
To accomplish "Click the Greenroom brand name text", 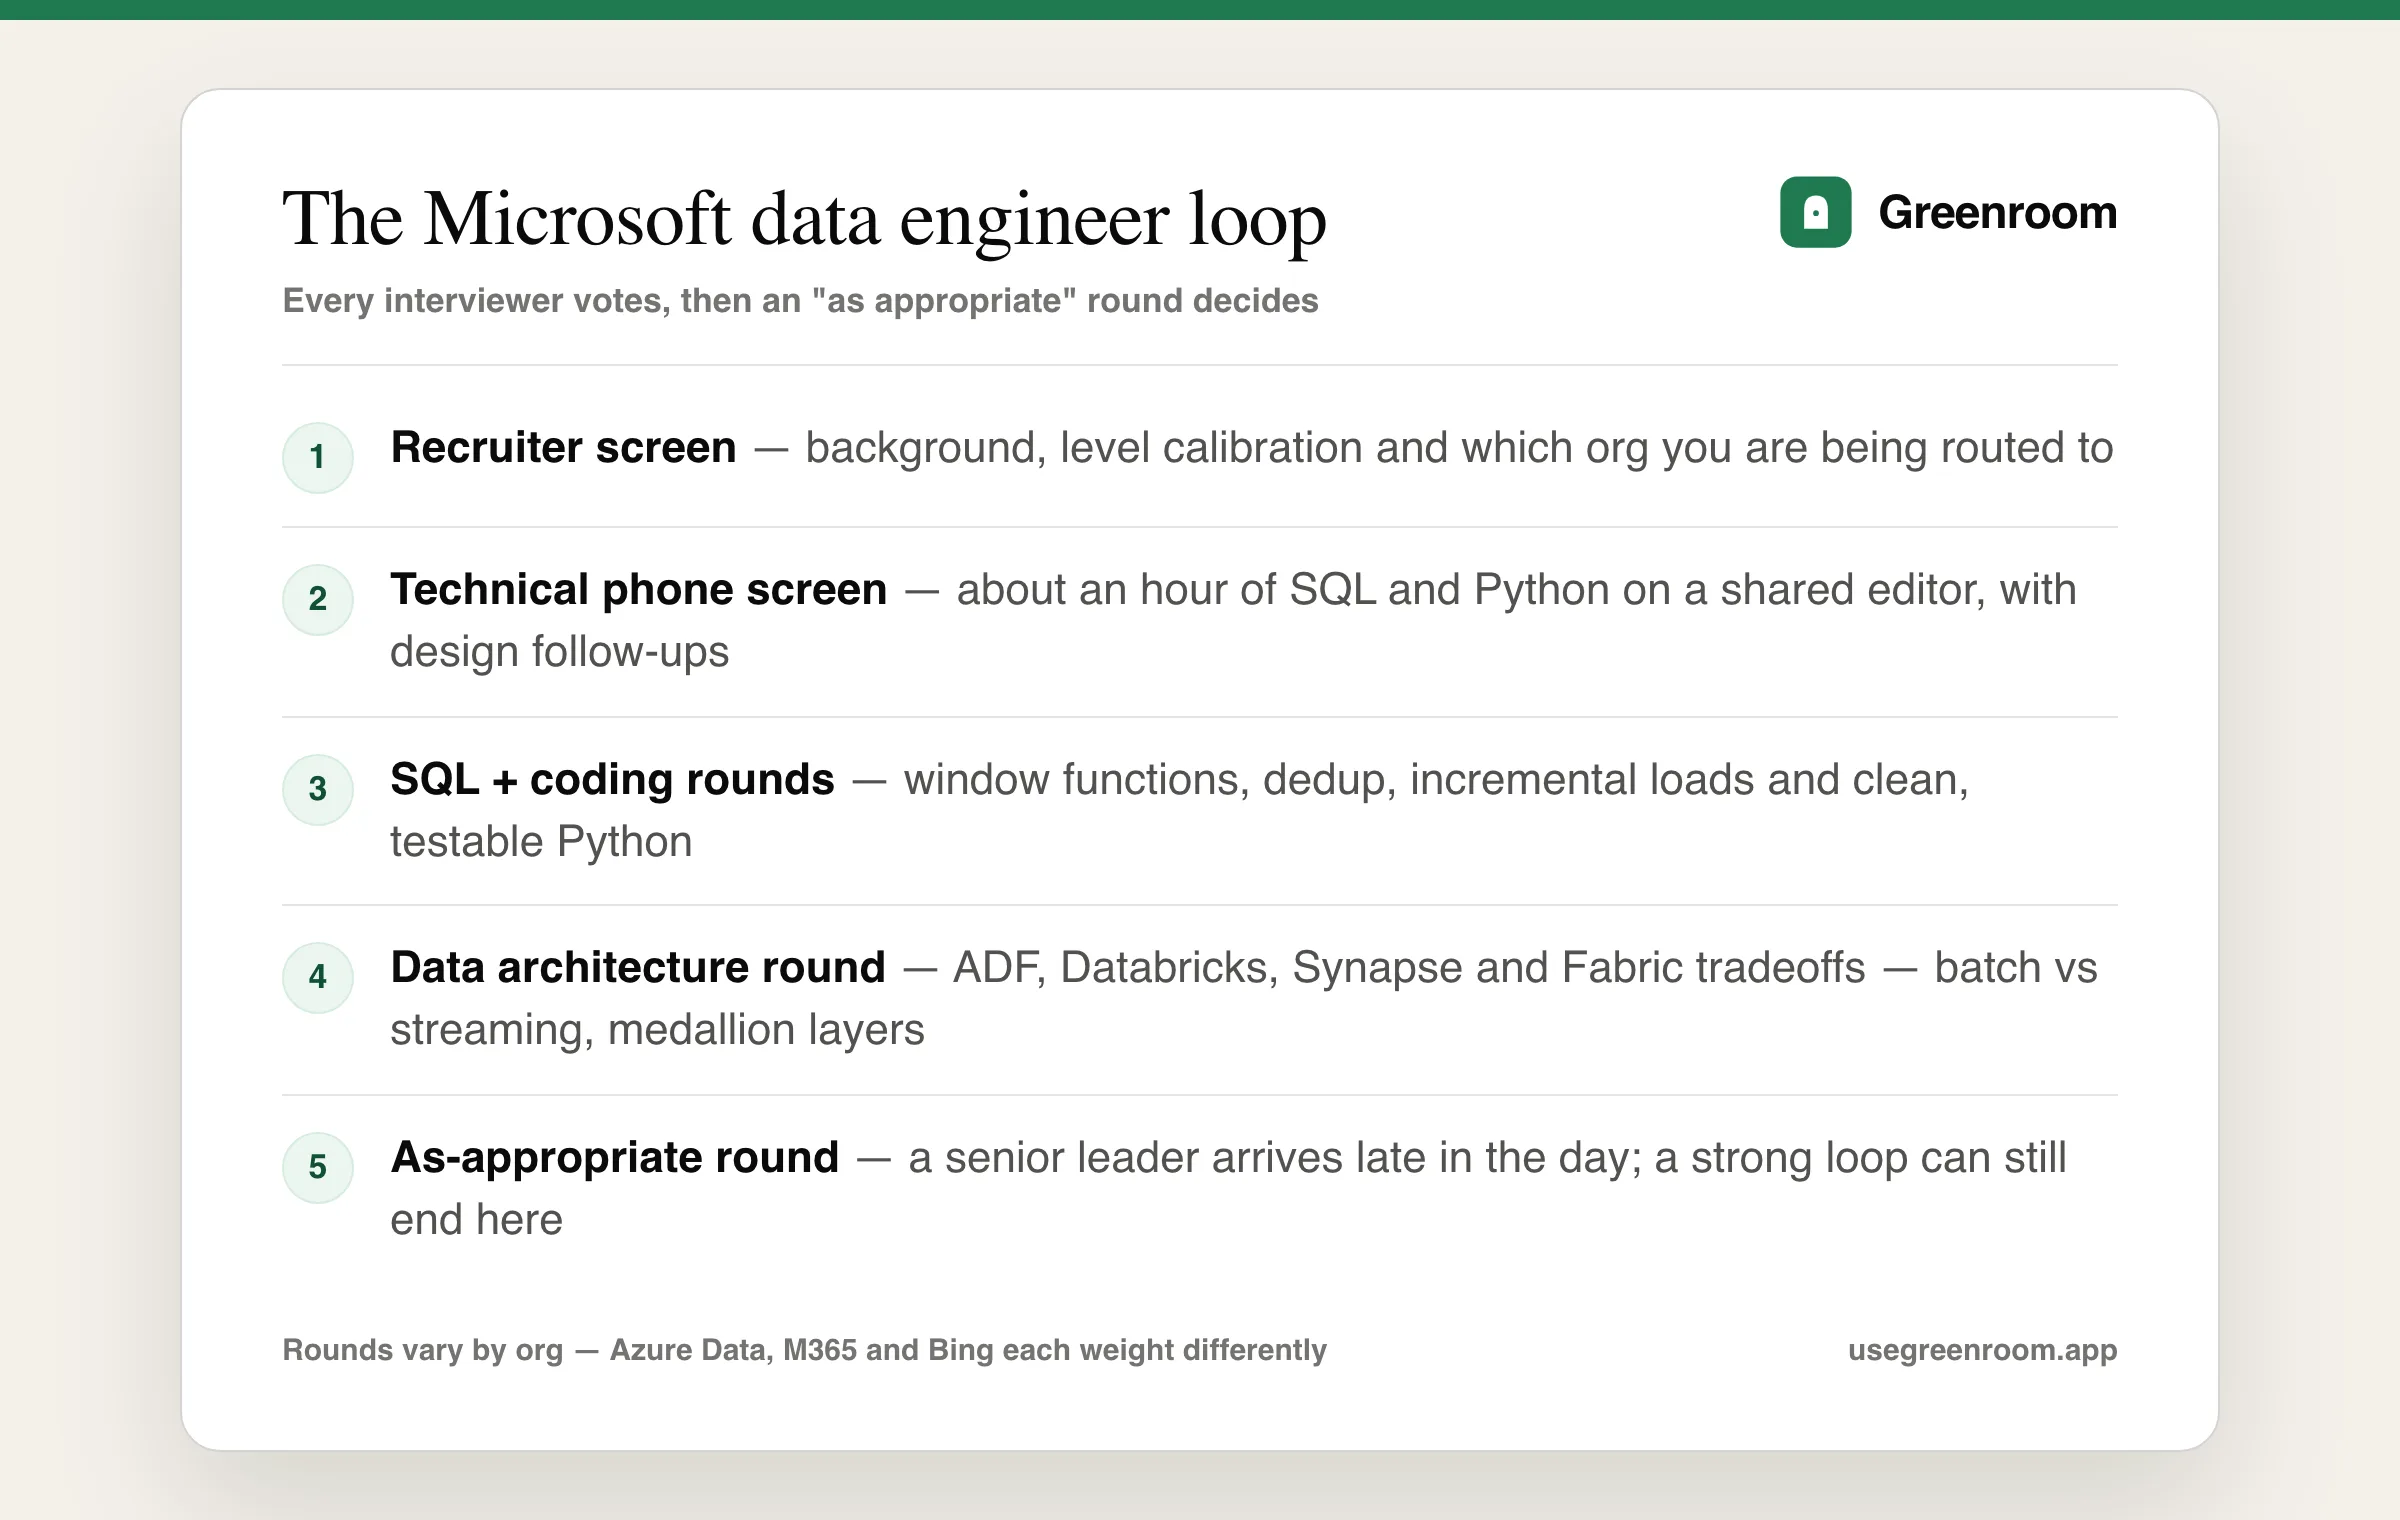I will point(1997,212).
